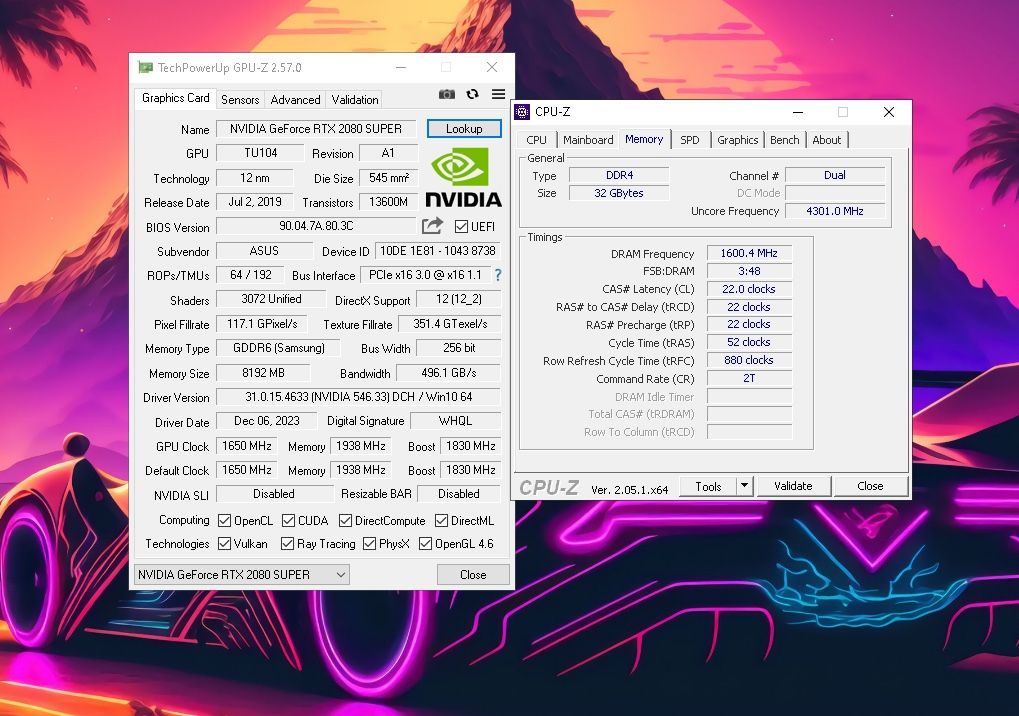
Task: Switch to the Sensors tab in GPU-Z
Action: click(x=239, y=99)
